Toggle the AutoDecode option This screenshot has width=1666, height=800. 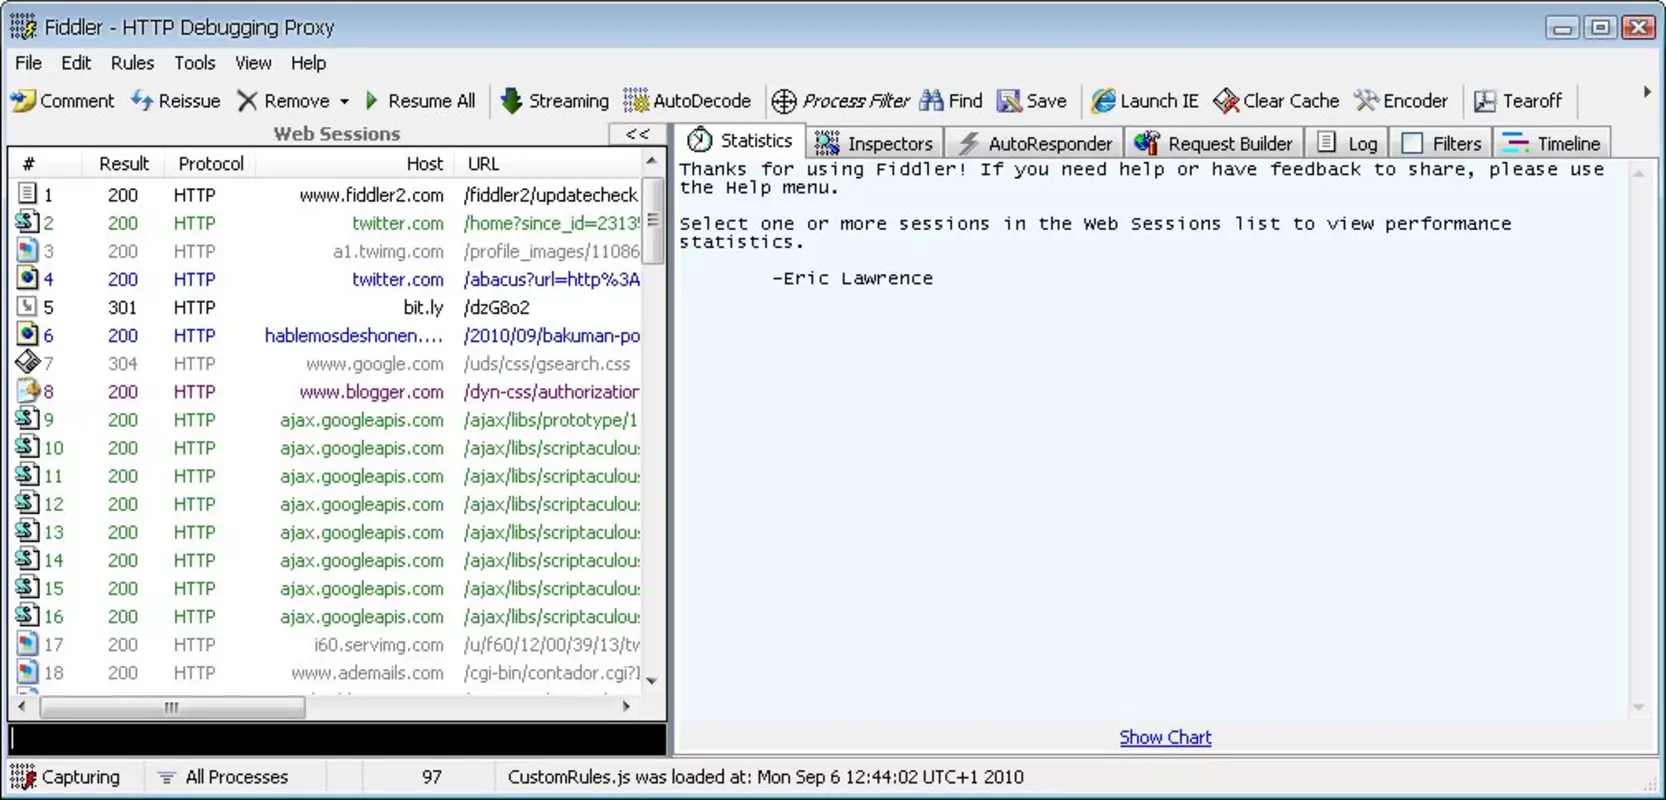pyautogui.click(x=687, y=101)
